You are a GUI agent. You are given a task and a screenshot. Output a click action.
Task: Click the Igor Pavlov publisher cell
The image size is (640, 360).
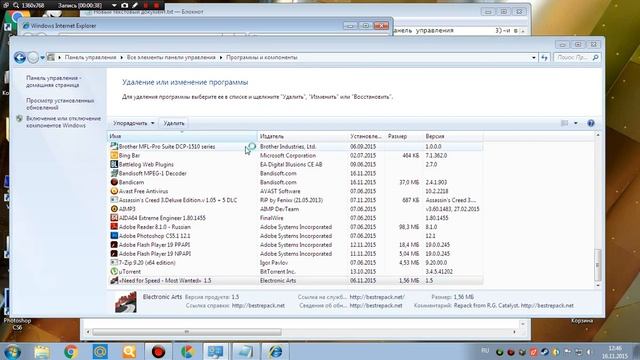click(273, 262)
